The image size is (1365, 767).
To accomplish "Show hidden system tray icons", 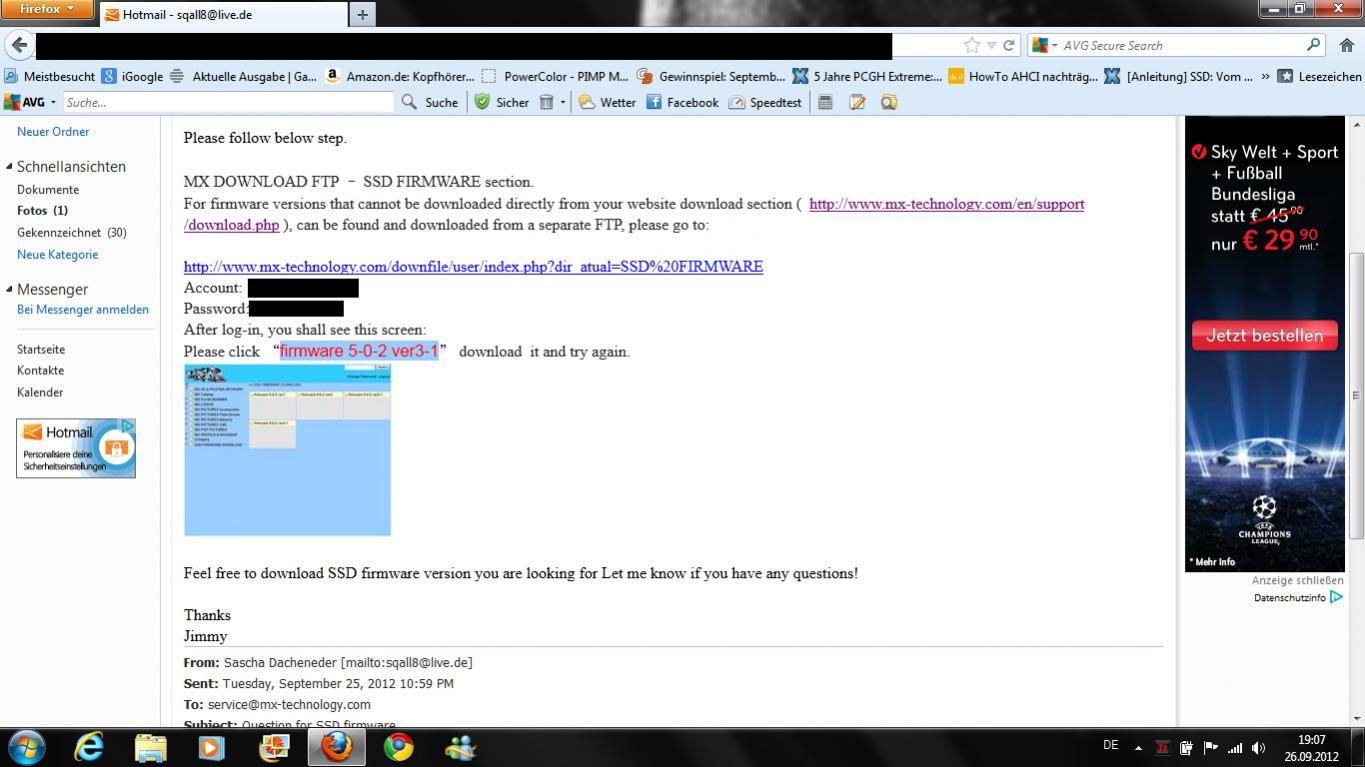I will (x=1138, y=747).
